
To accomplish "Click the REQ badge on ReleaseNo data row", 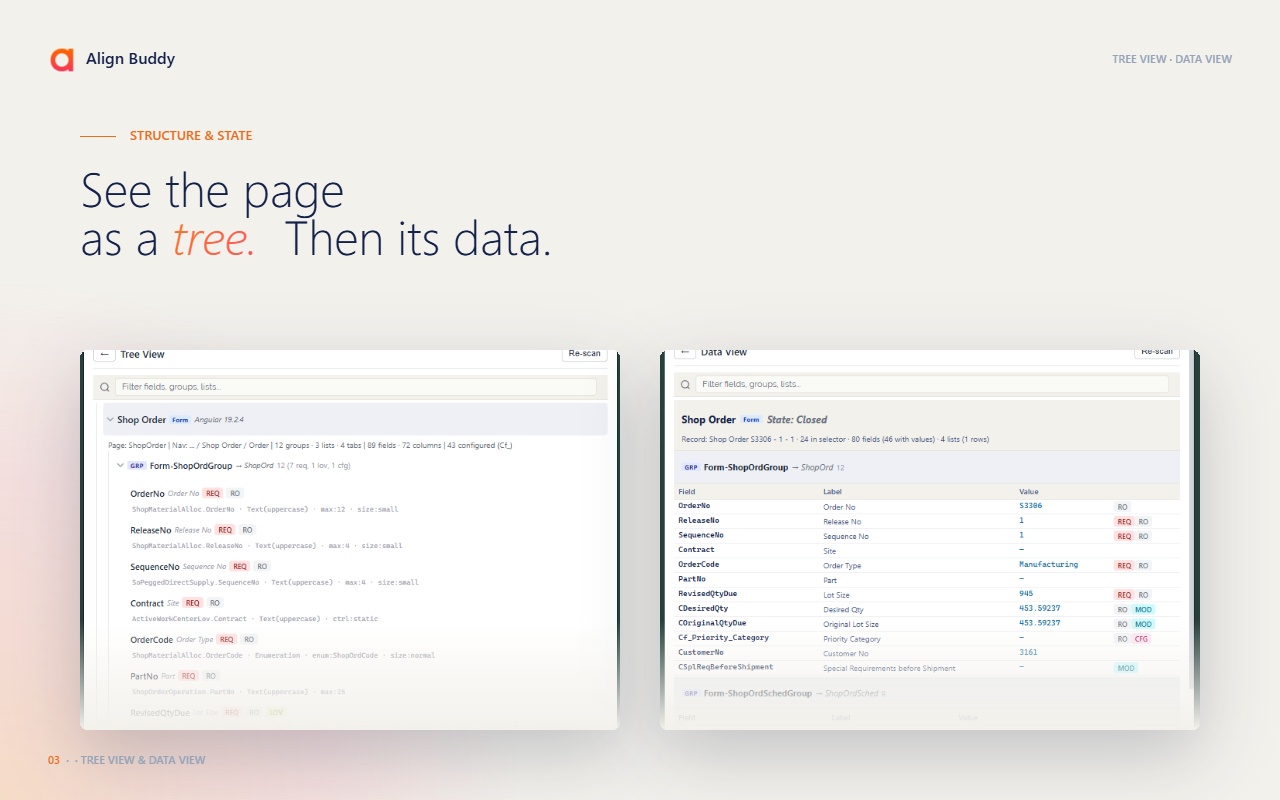I will pos(1124,522).
